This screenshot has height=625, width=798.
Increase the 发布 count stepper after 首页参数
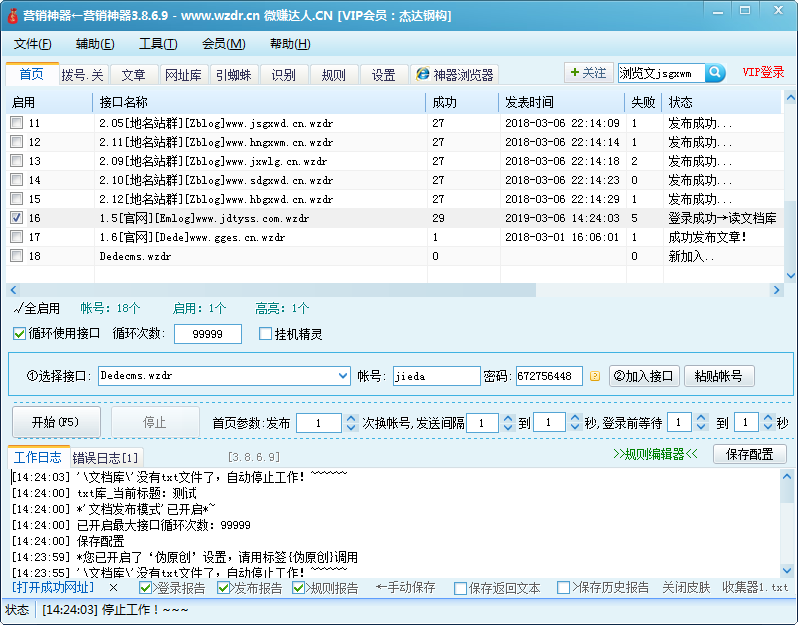pyautogui.click(x=349, y=419)
